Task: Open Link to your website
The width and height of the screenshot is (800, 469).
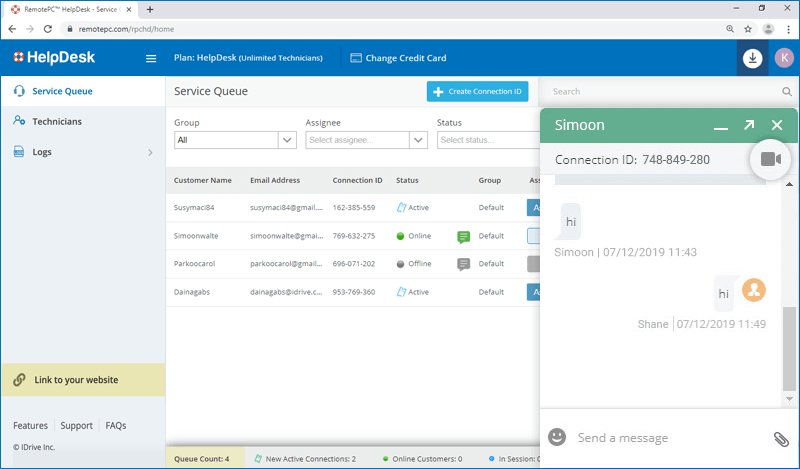Action: click(76, 380)
